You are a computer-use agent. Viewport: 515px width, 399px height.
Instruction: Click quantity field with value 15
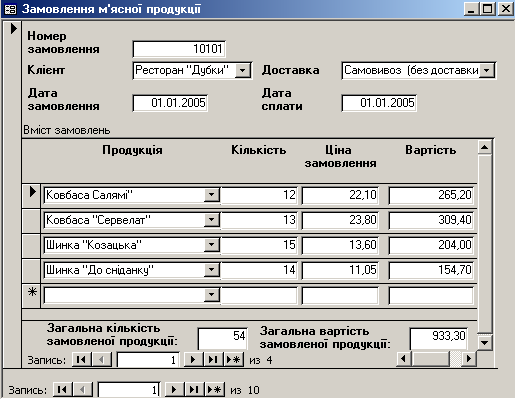click(259, 245)
